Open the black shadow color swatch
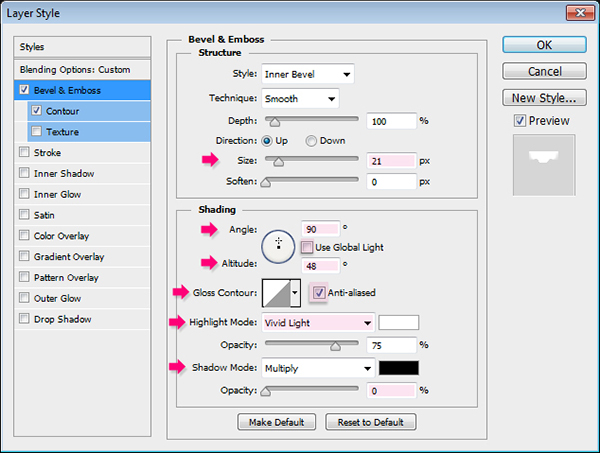Image resolution: width=600 pixels, height=453 pixels. (x=398, y=368)
